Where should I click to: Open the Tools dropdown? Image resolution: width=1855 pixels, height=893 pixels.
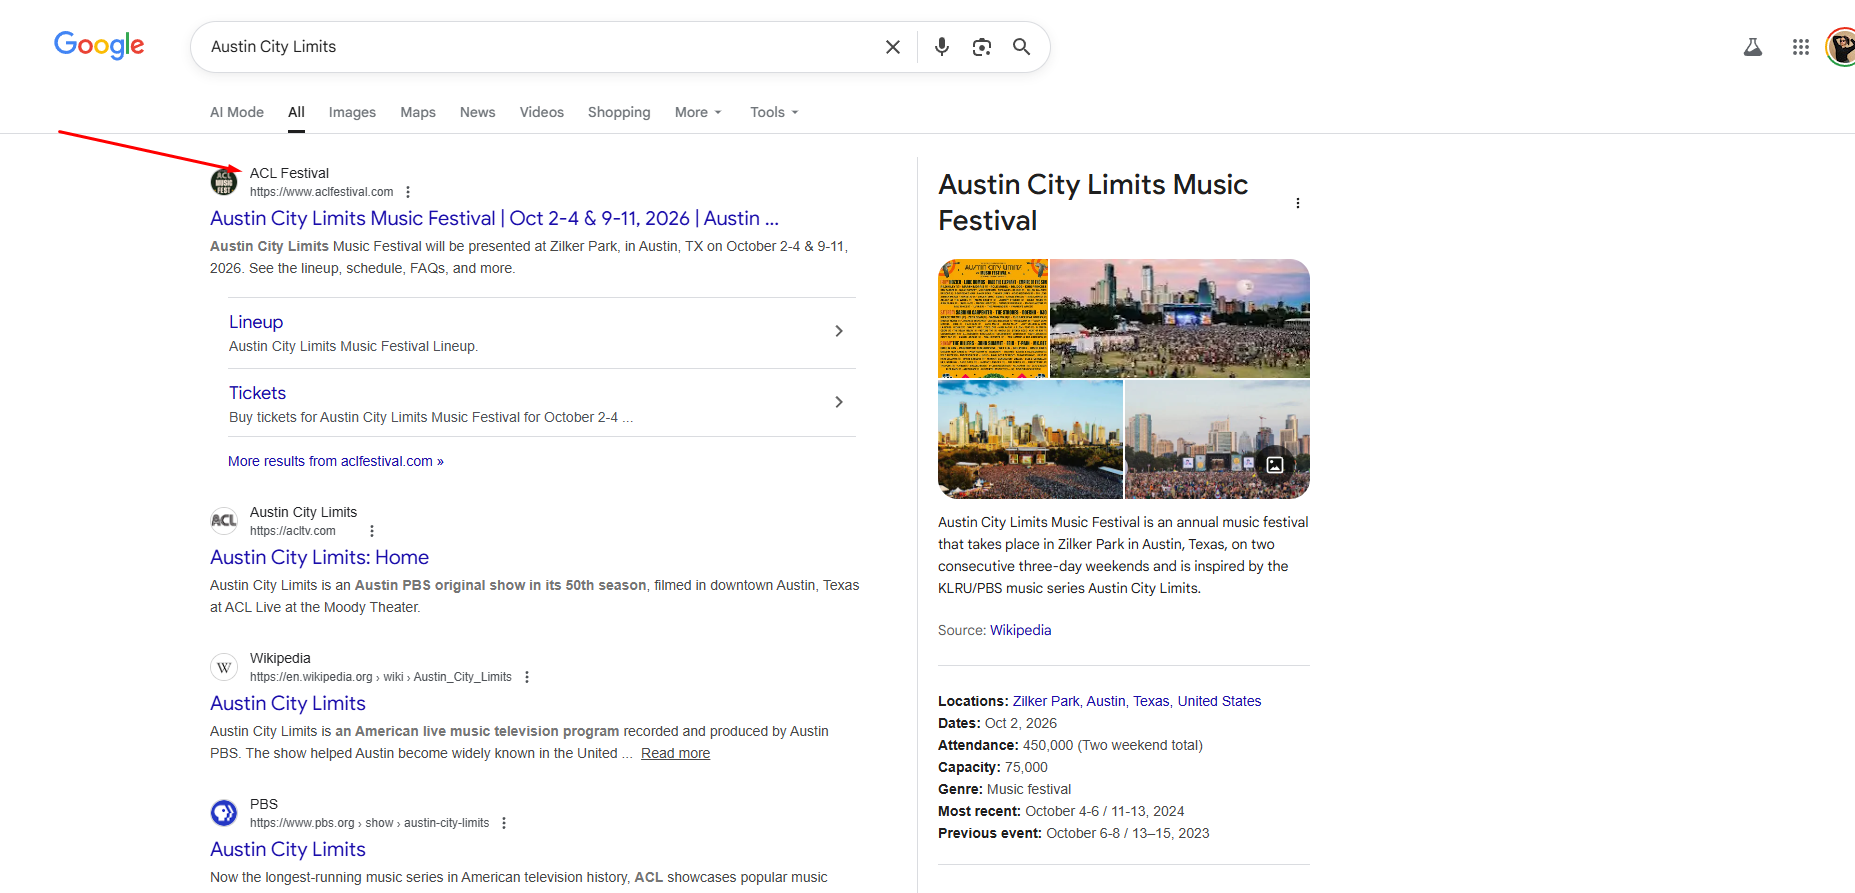(x=774, y=112)
